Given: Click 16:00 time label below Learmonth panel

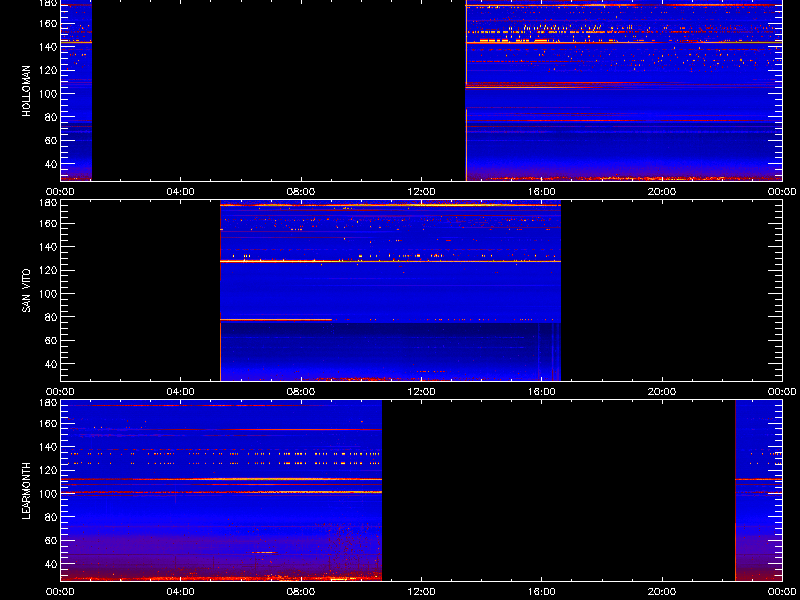Looking at the screenshot, I should point(541,592).
